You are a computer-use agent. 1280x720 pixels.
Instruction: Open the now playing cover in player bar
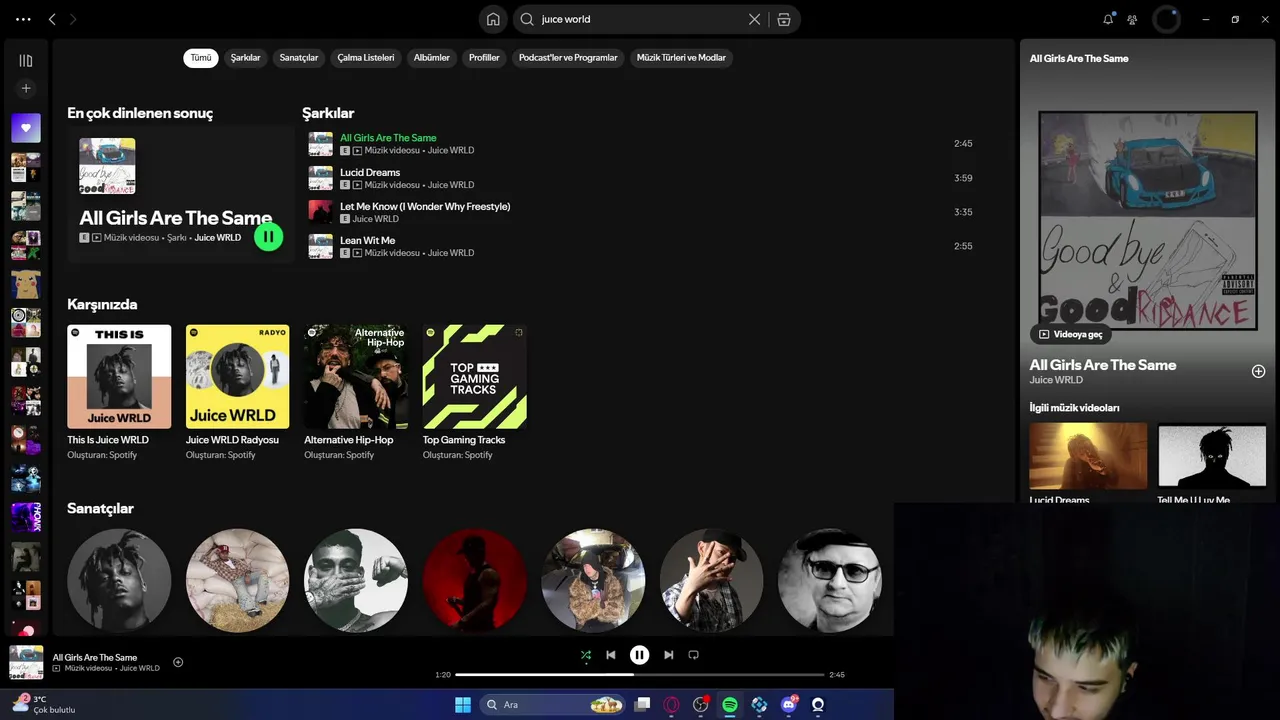[26, 662]
